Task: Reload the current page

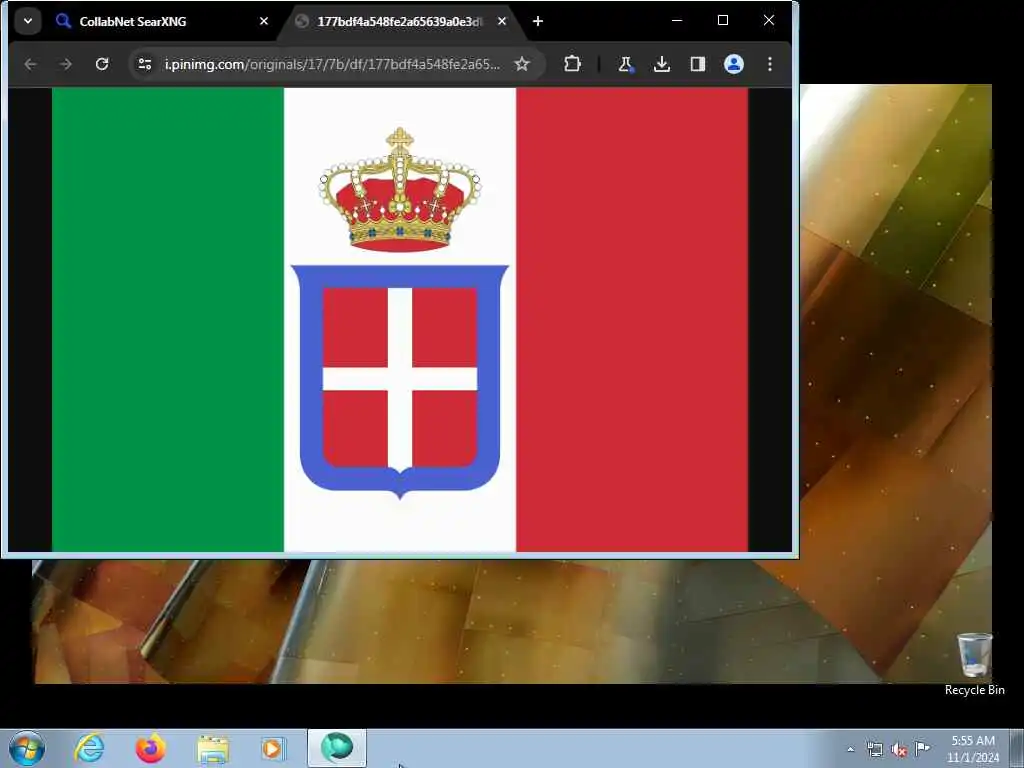Action: pyautogui.click(x=102, y=64)
